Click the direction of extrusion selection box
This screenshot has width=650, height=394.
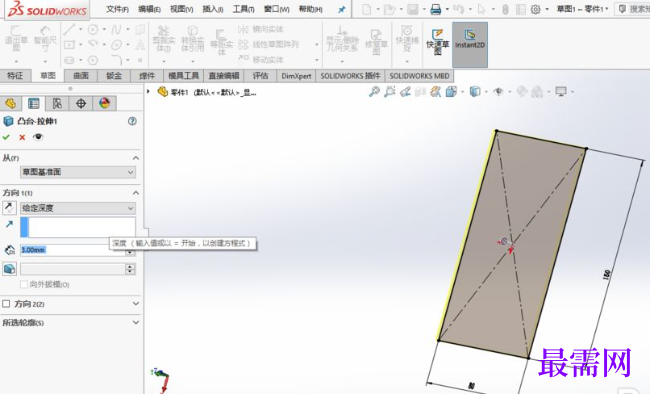tap(78, 227)
